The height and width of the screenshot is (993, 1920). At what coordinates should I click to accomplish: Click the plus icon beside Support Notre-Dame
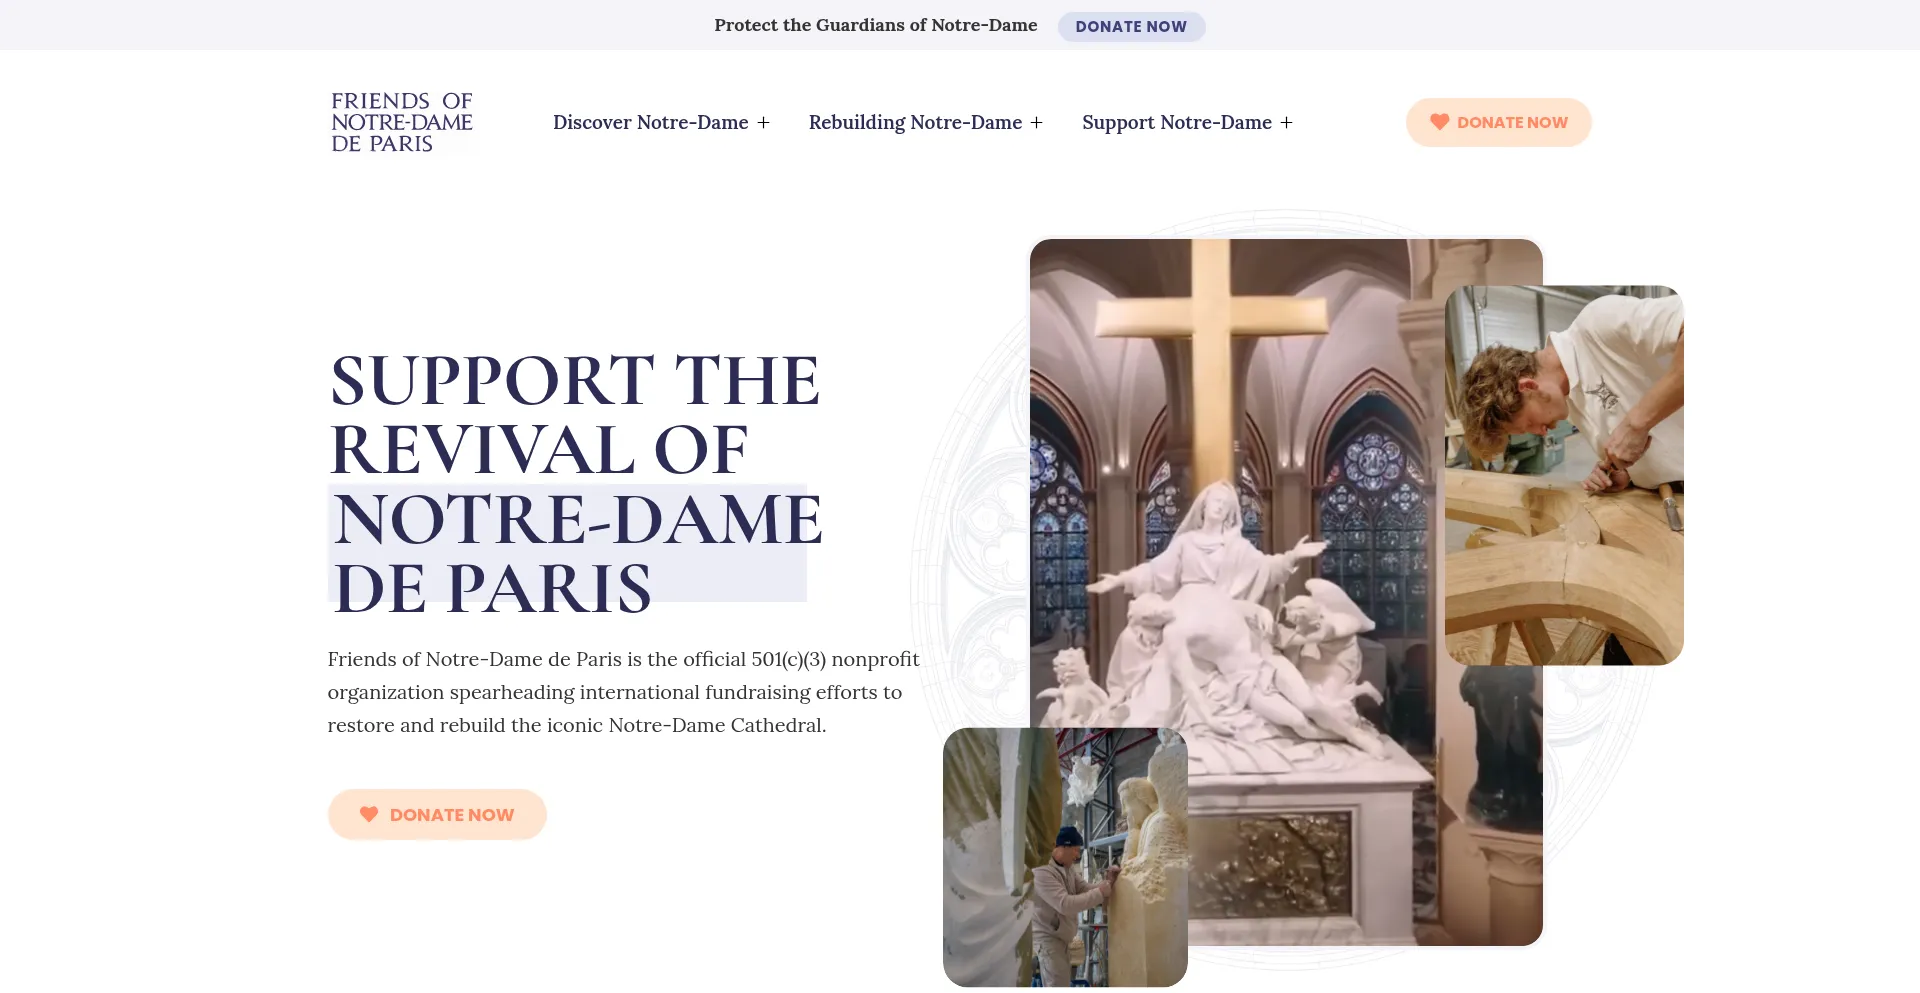click(x=1287, y=122)
